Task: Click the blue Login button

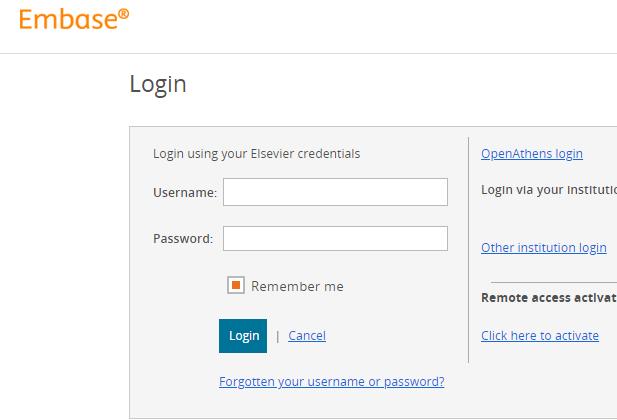Action: point(243,336)
